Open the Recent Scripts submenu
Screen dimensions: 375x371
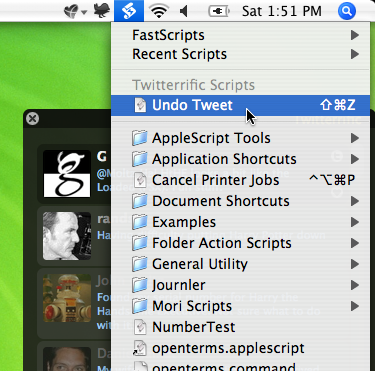click(240, 54)
